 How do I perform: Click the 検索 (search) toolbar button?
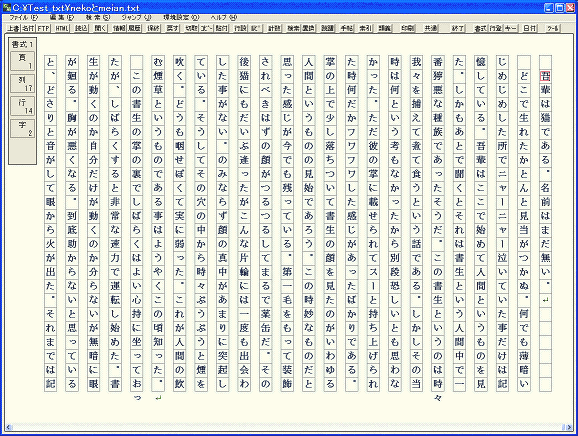point(293,28)
